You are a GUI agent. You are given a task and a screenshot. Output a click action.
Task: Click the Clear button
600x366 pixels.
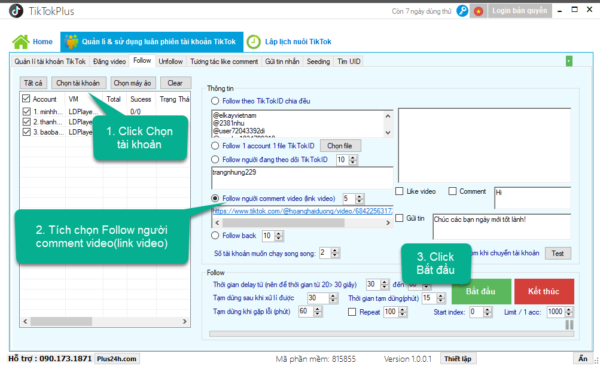pos(175,83)
